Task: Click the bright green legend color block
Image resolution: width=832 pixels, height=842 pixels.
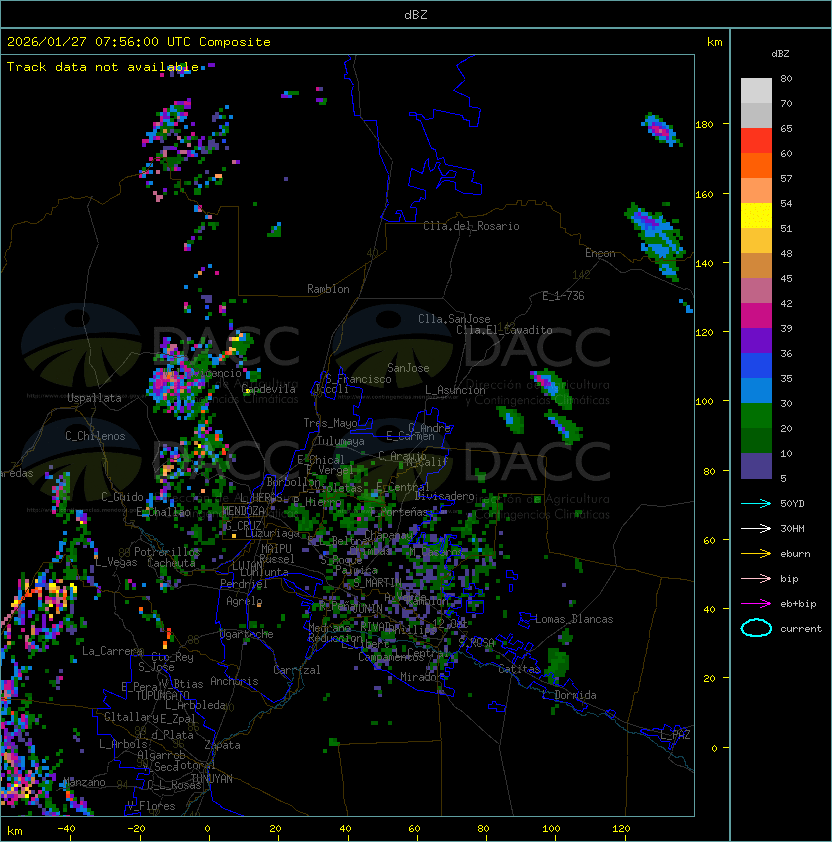Action: tap(756, 415)
